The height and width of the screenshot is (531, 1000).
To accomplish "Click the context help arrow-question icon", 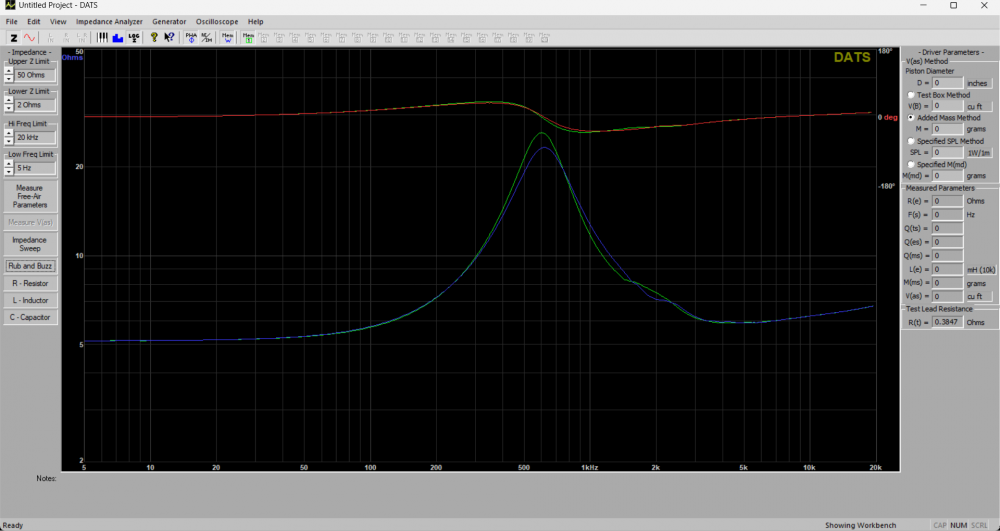I will (169, 37).
